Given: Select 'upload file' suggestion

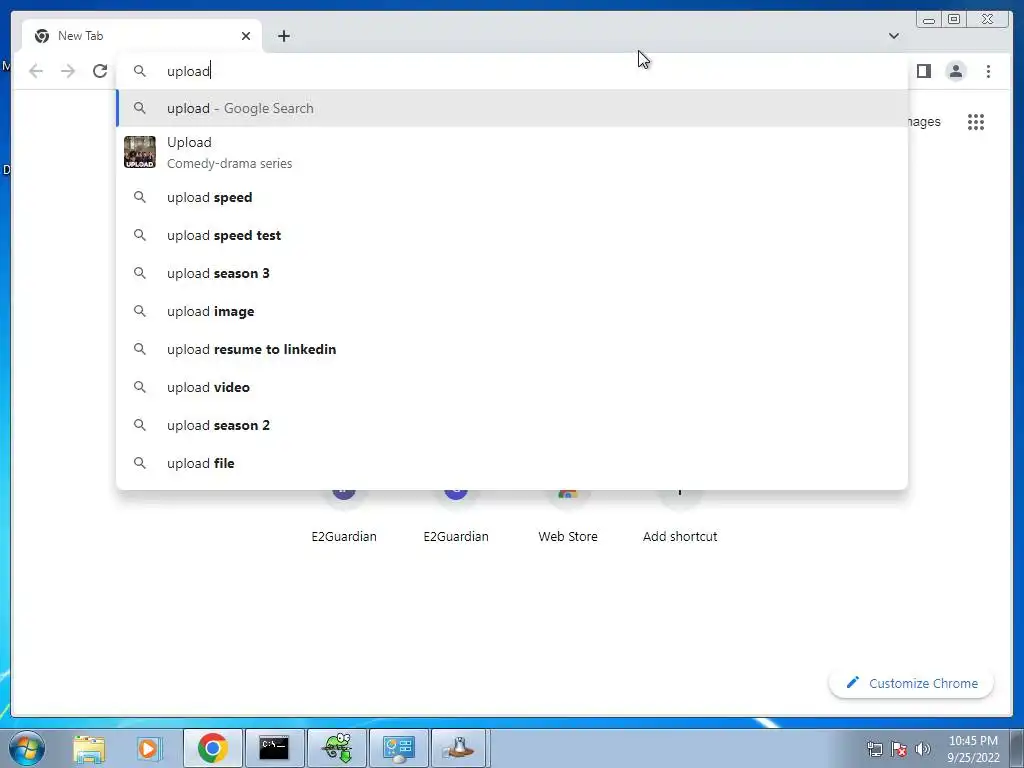Looking at the screenshot, I should pyautogui.click(x=513, y=463).
